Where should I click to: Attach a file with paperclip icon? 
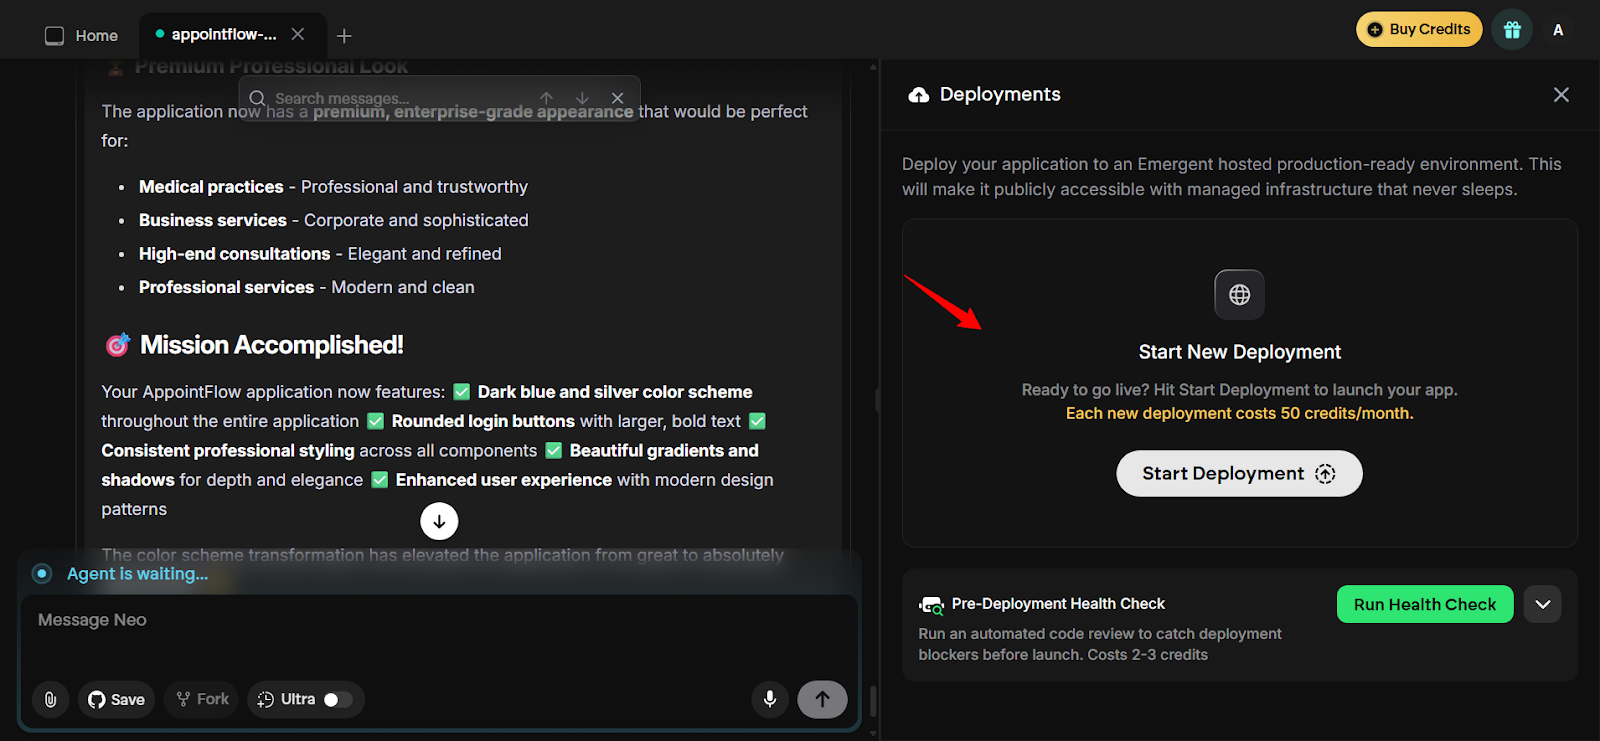(50, 699)
